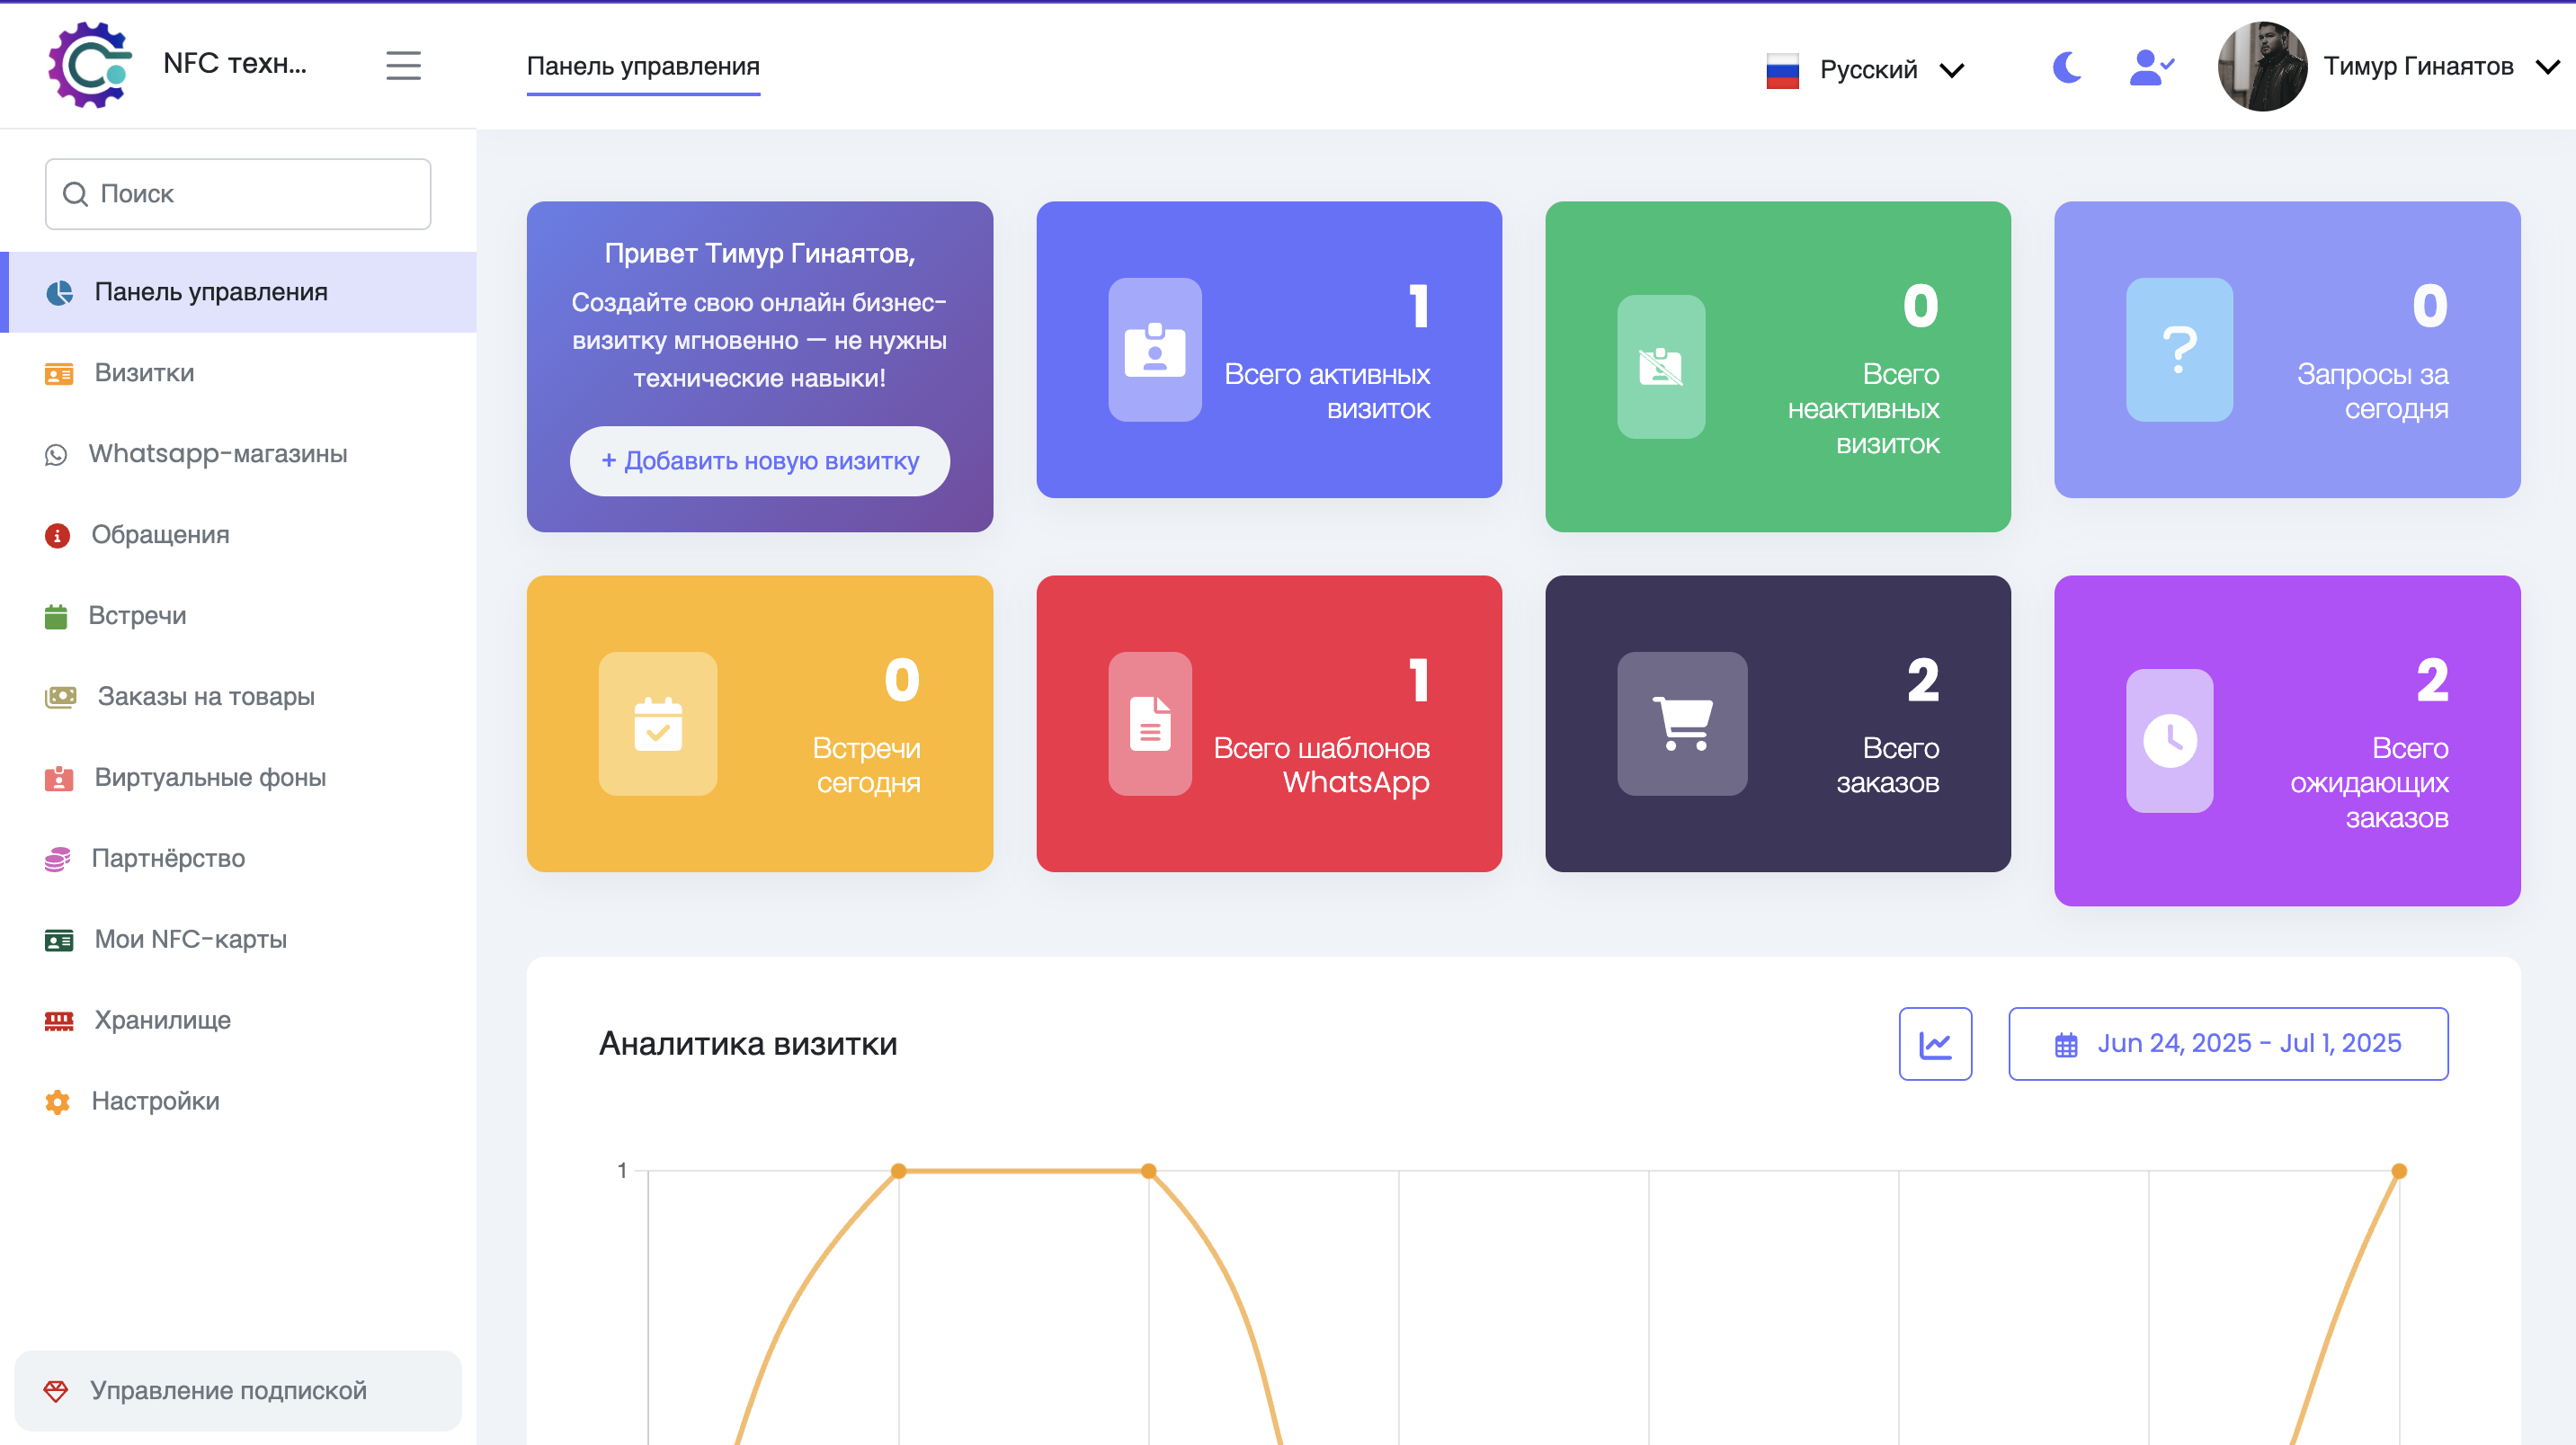Click the first orange data point on chart
This screenshot has width=2576, height=1445.
(x=898, y=1171)
